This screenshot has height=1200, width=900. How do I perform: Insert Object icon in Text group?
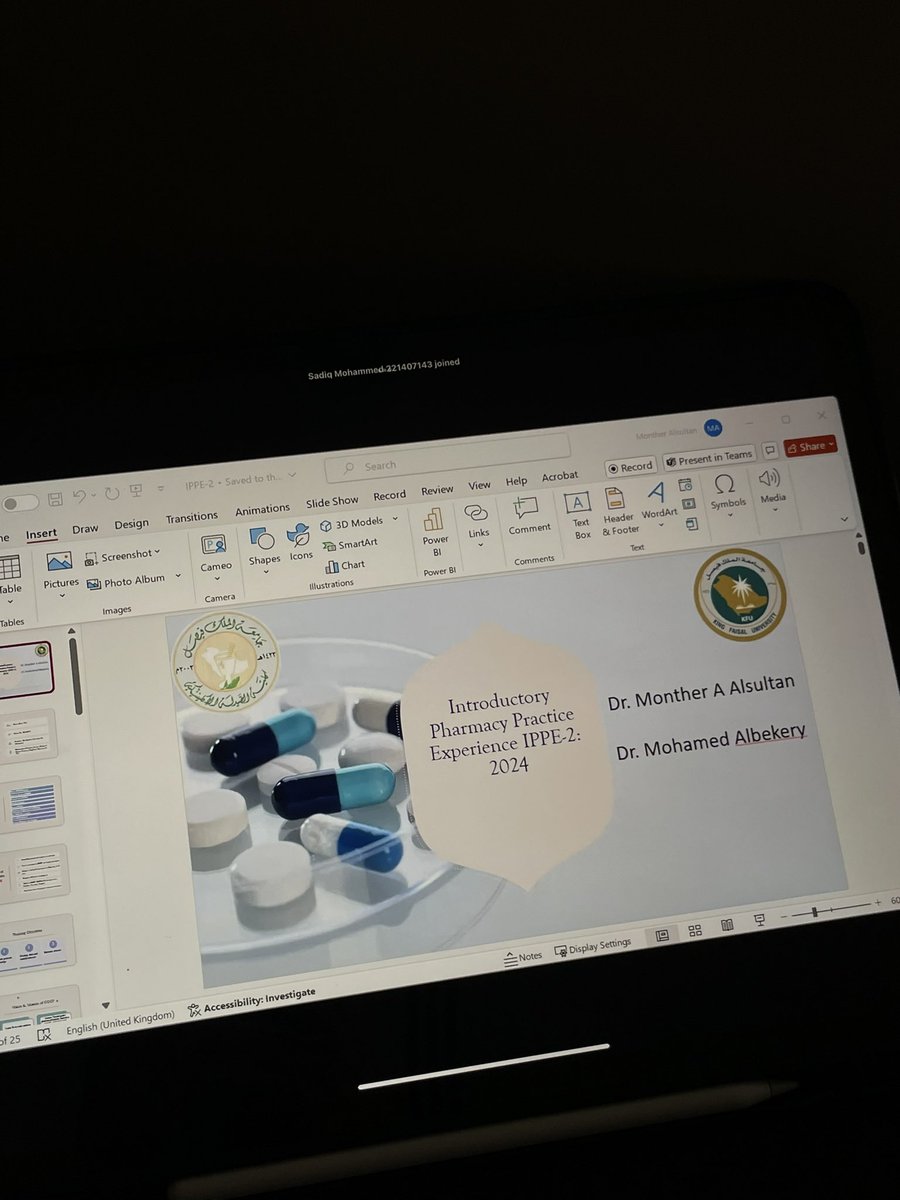[x=690, y=522]
